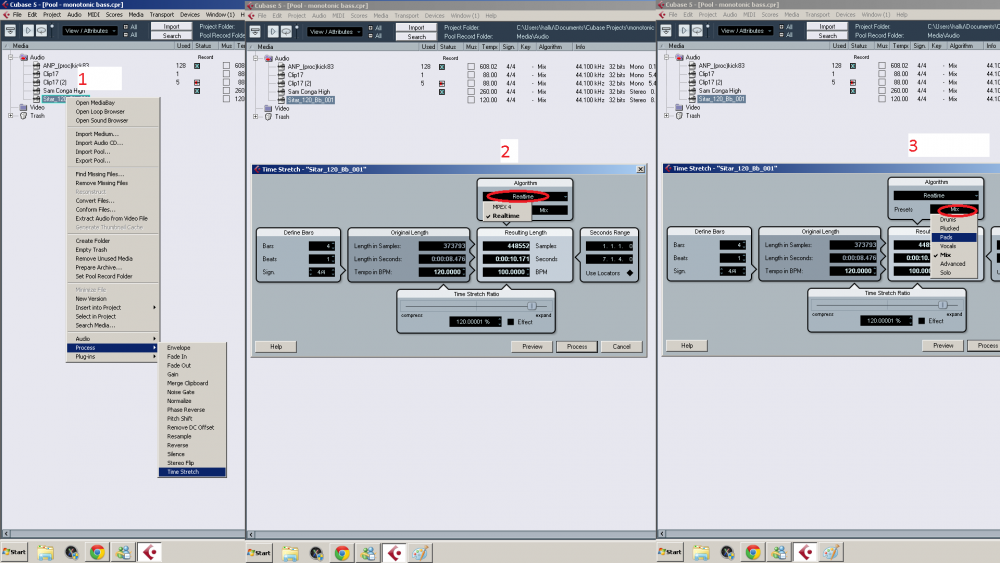Screen dimensions: 1000x563
Task: Click Trash bin icon in middle Pool tree
Action: pos(268,117)
